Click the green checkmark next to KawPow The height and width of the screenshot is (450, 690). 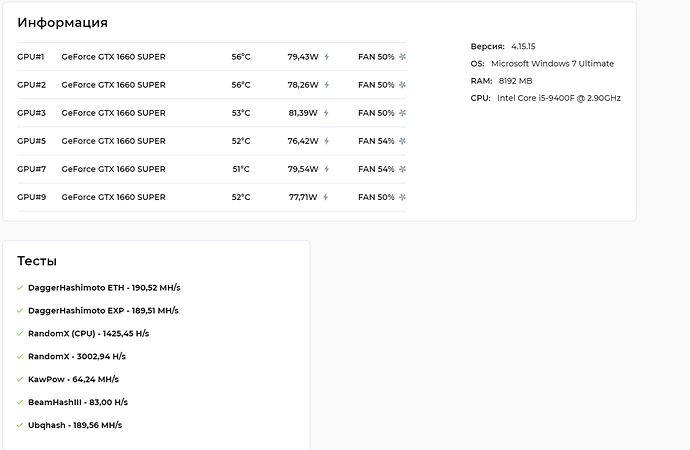pos(20,379)
